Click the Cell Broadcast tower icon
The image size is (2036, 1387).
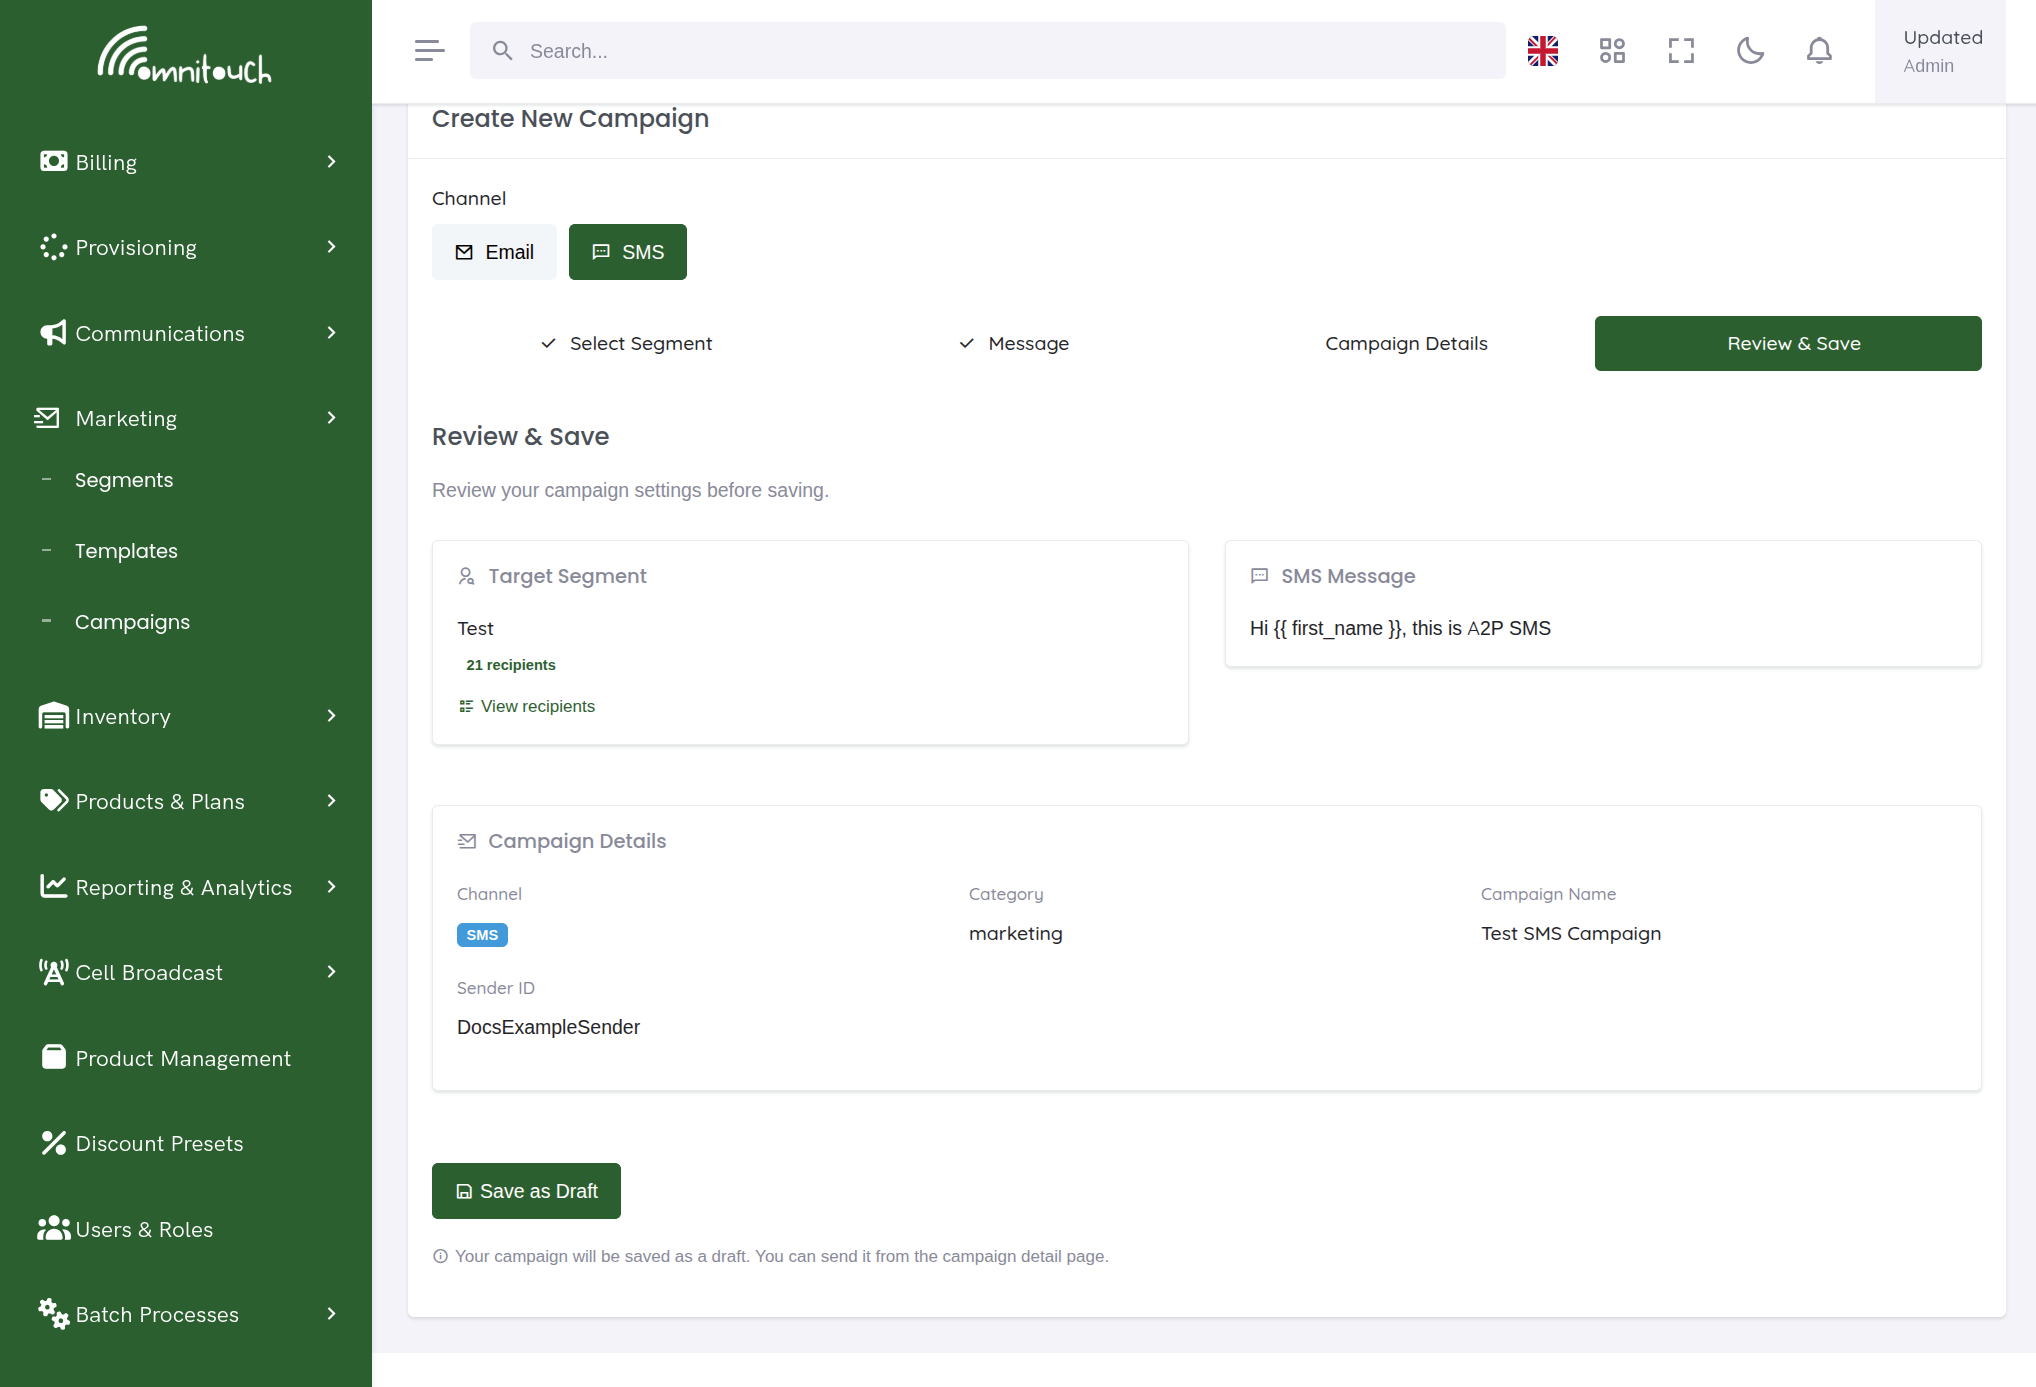[x=54, y=972]
